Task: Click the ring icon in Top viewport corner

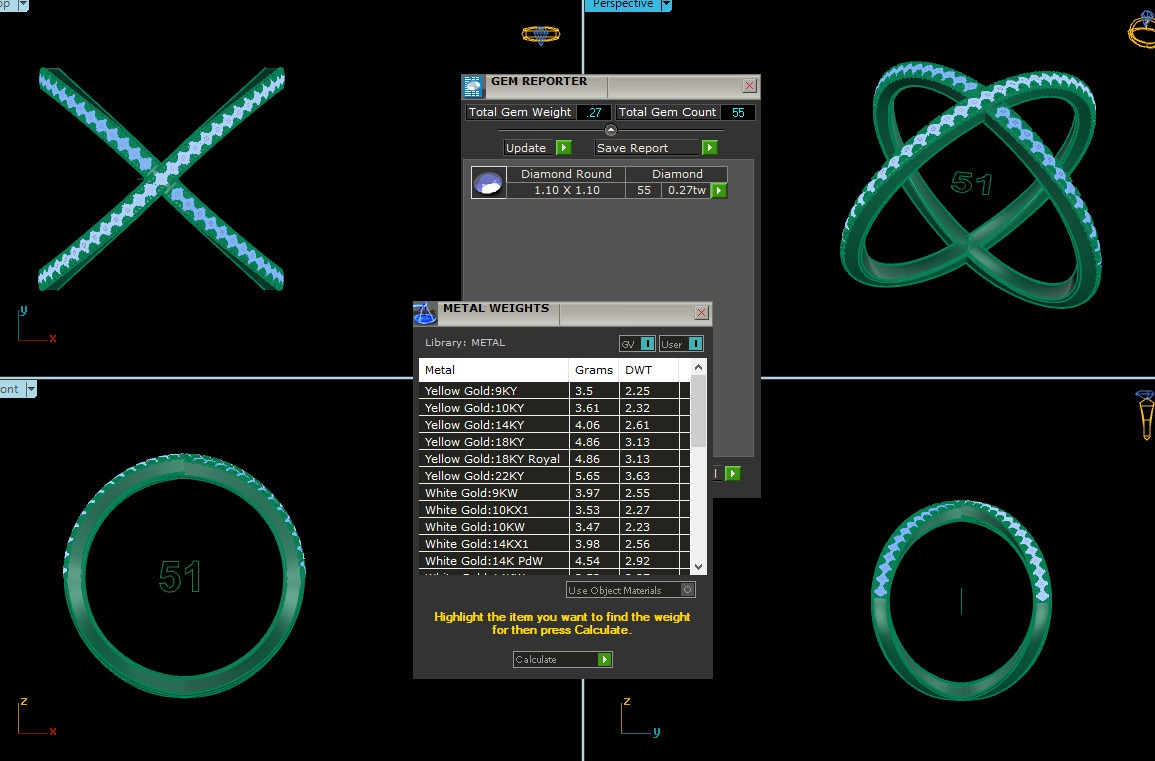Action: 540,35
